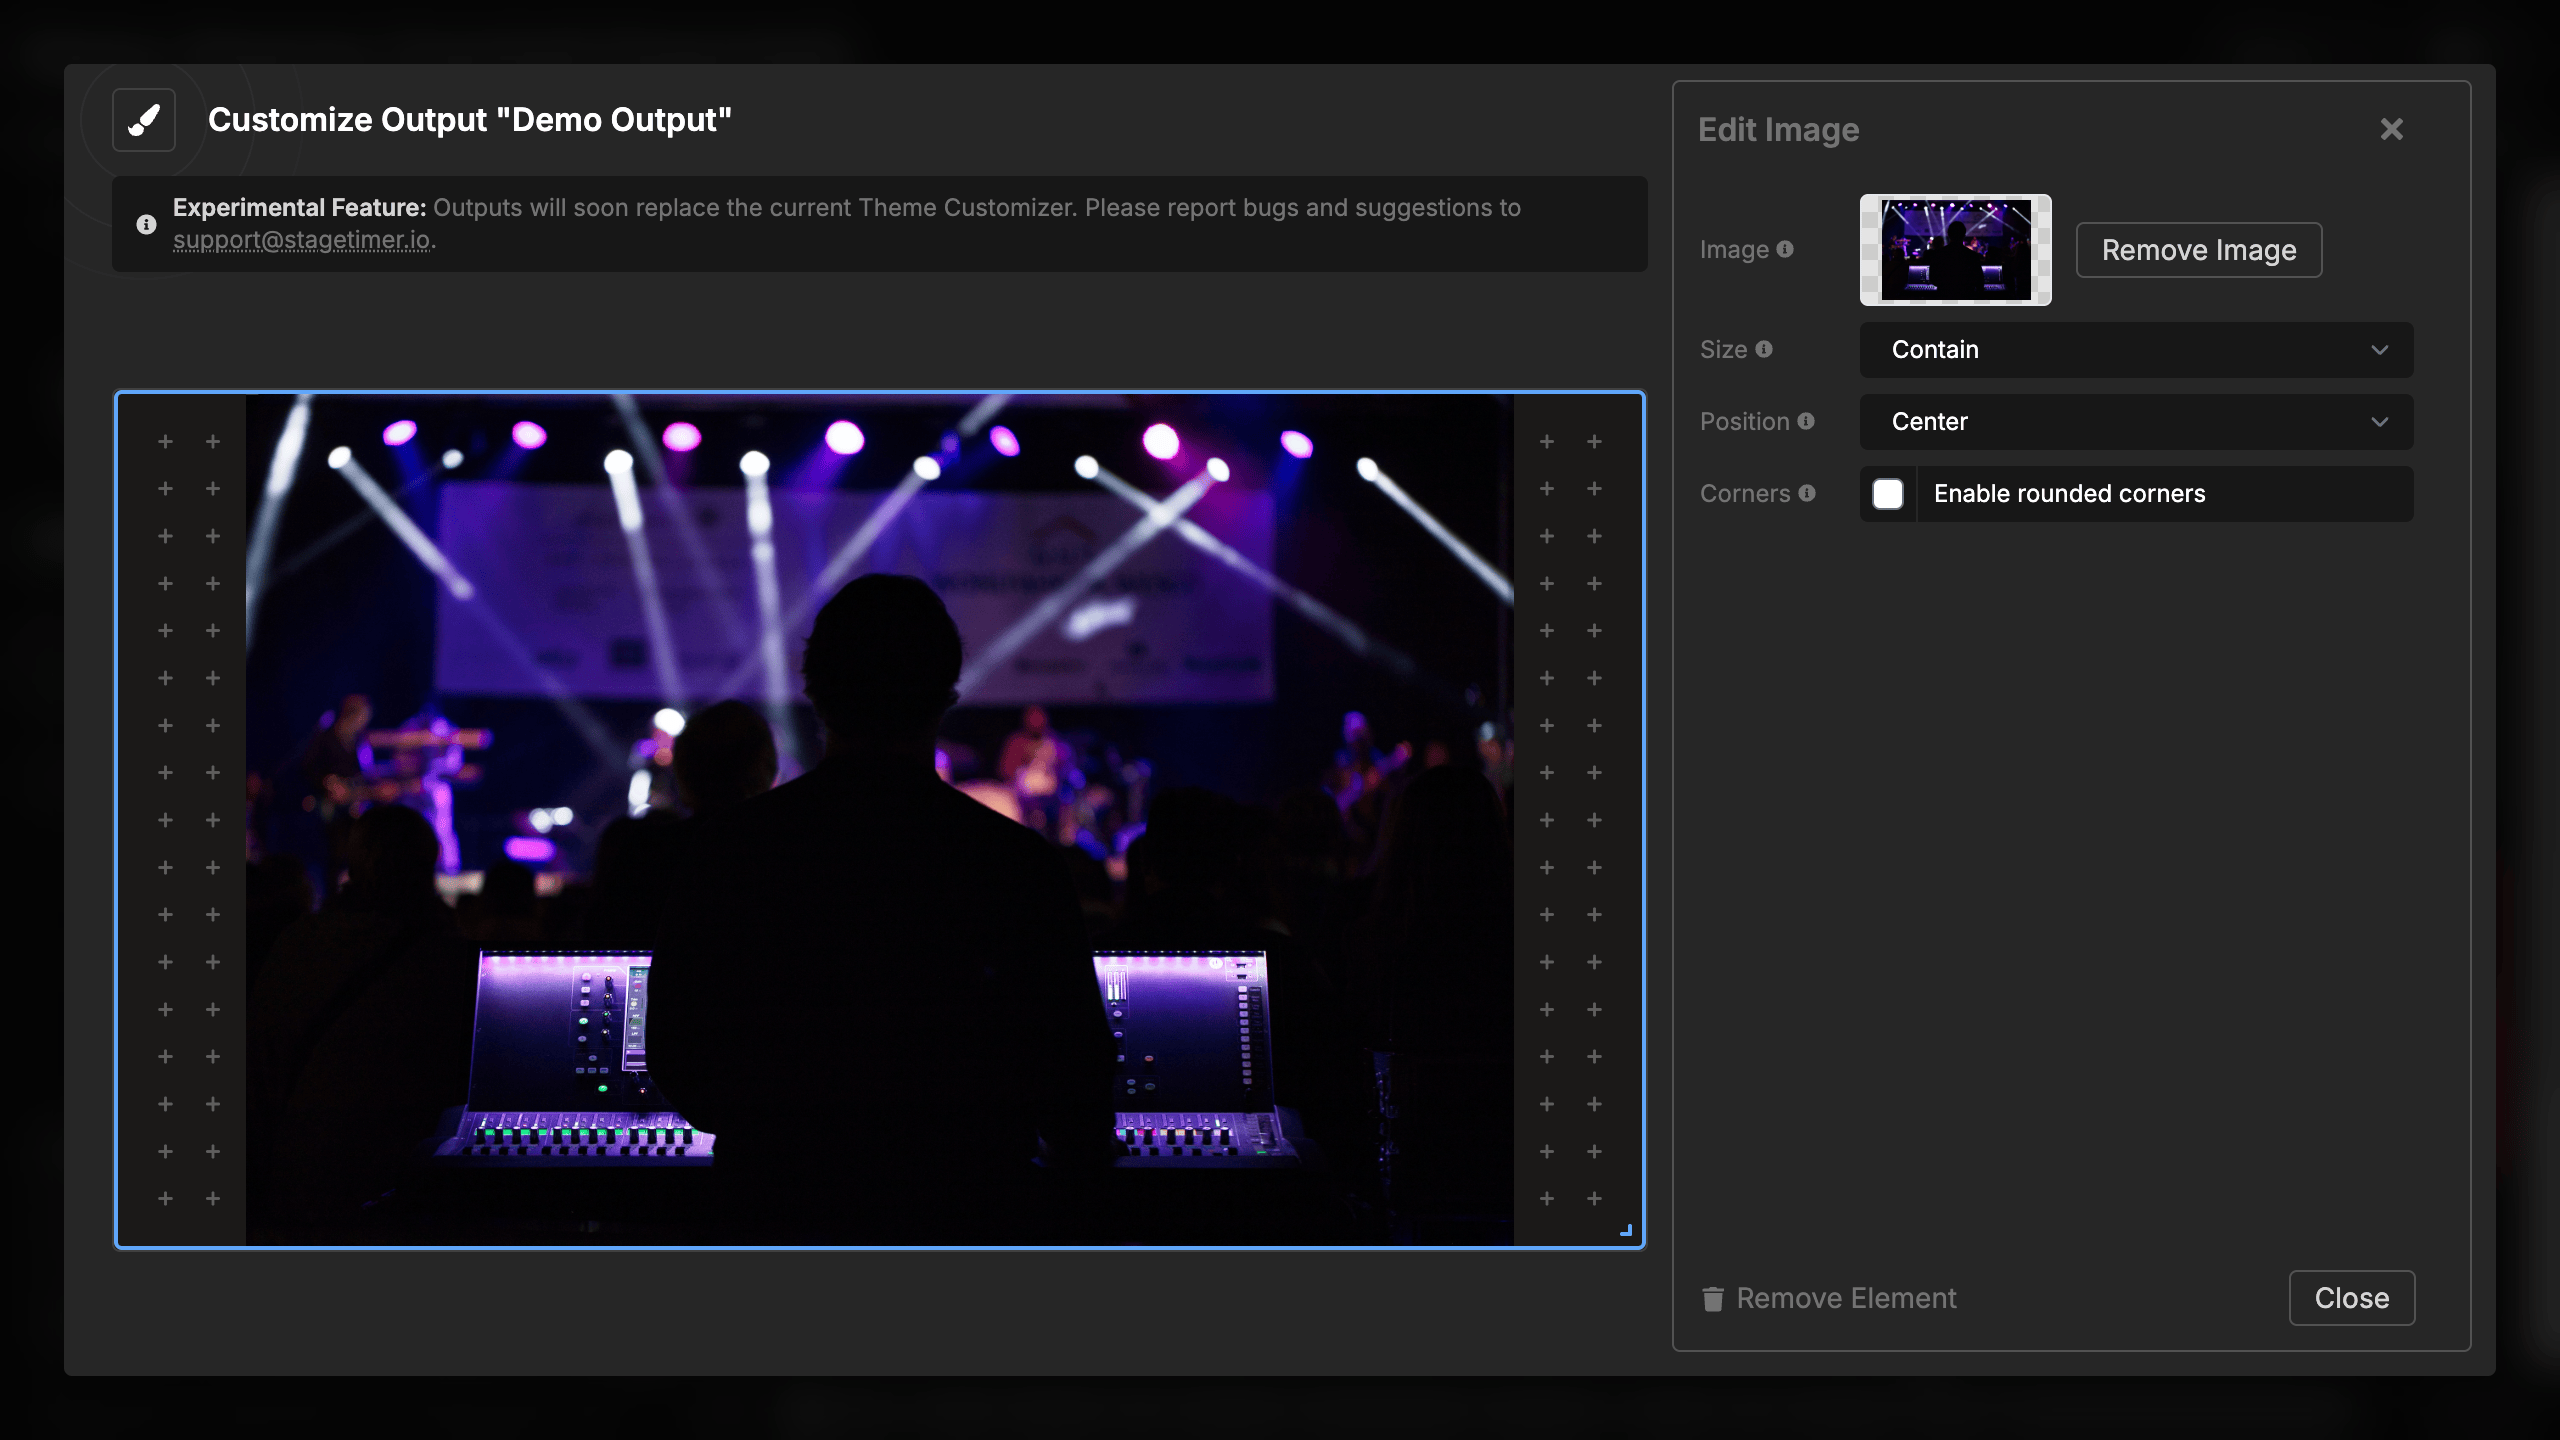Click the info icon beside Image label
Image resolution: width=2560 pixels, height=1440 pixels.
coord(1785,249)
